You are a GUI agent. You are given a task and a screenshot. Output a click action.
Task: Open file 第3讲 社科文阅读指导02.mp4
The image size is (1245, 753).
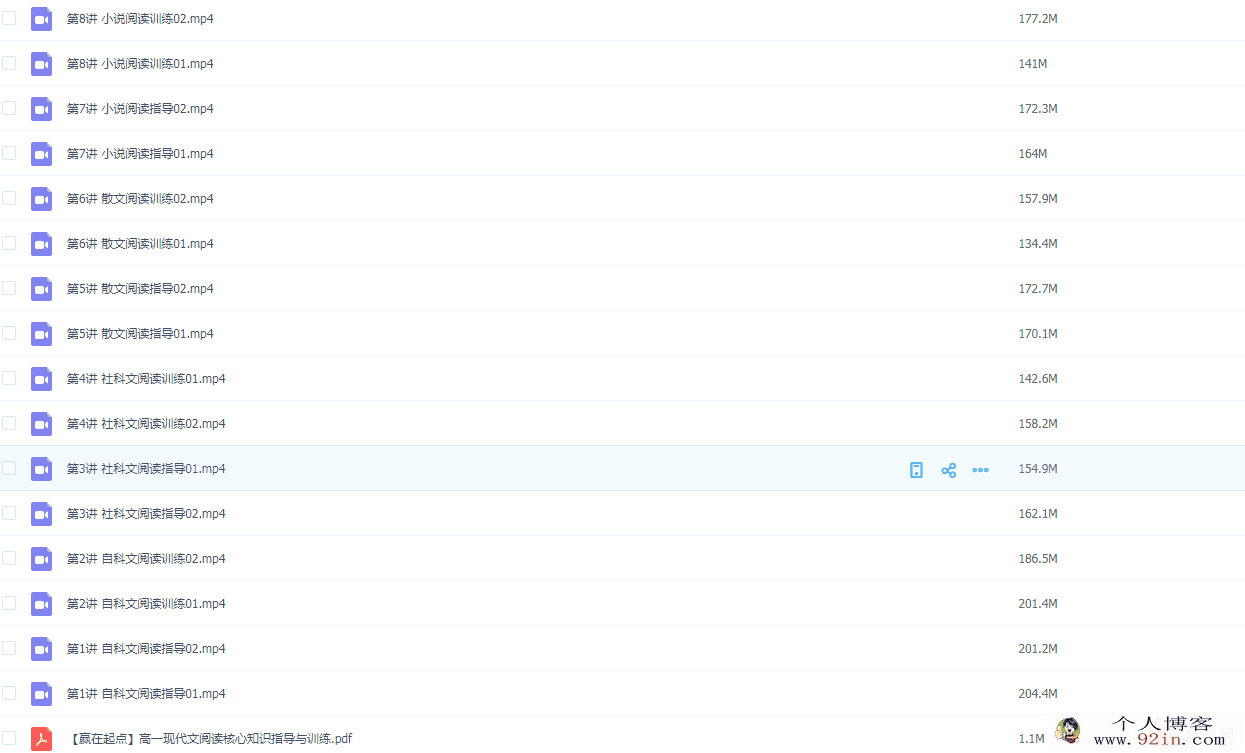click(146, 514)
